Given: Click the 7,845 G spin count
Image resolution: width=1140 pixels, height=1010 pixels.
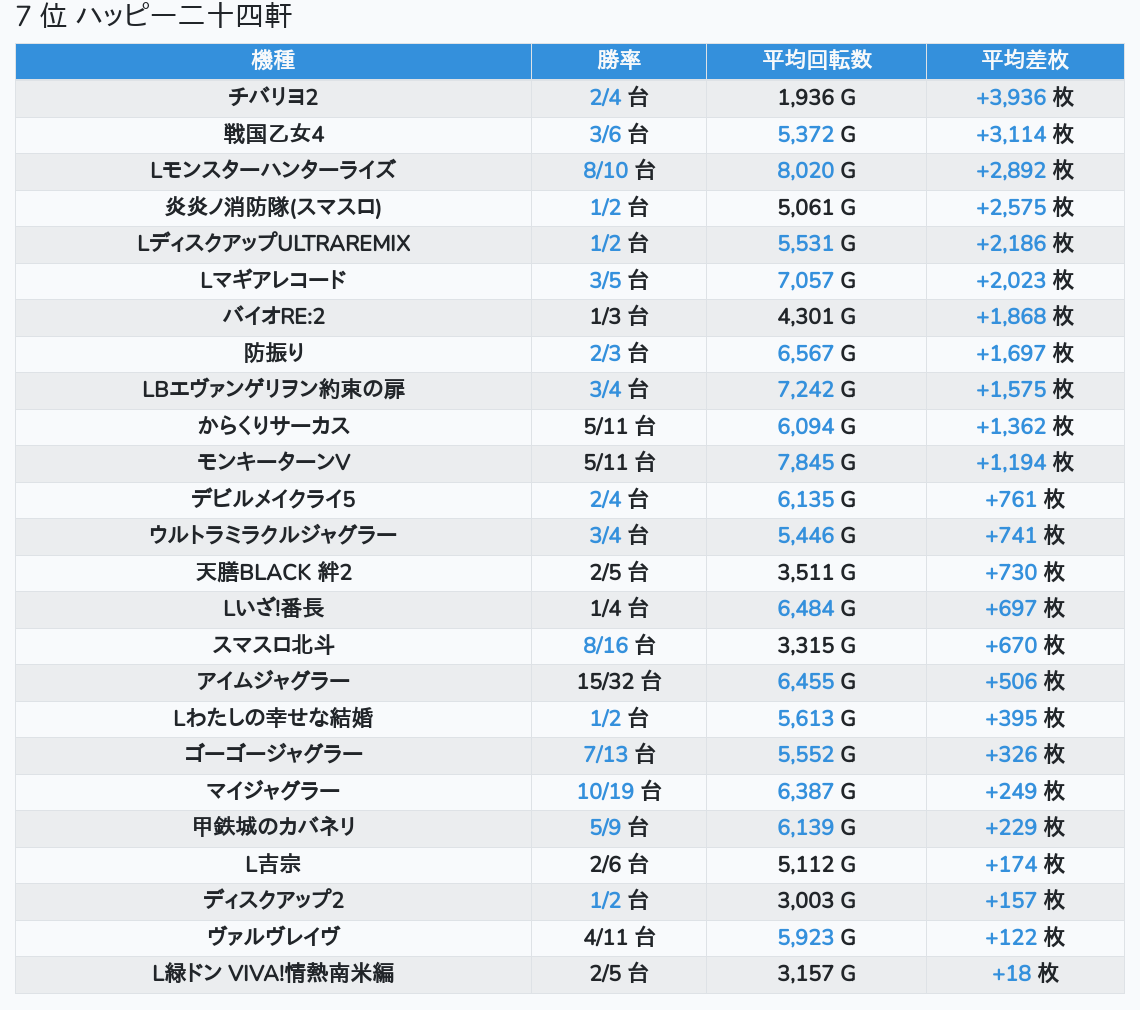Looking at the screenshot, I should 816,463.
